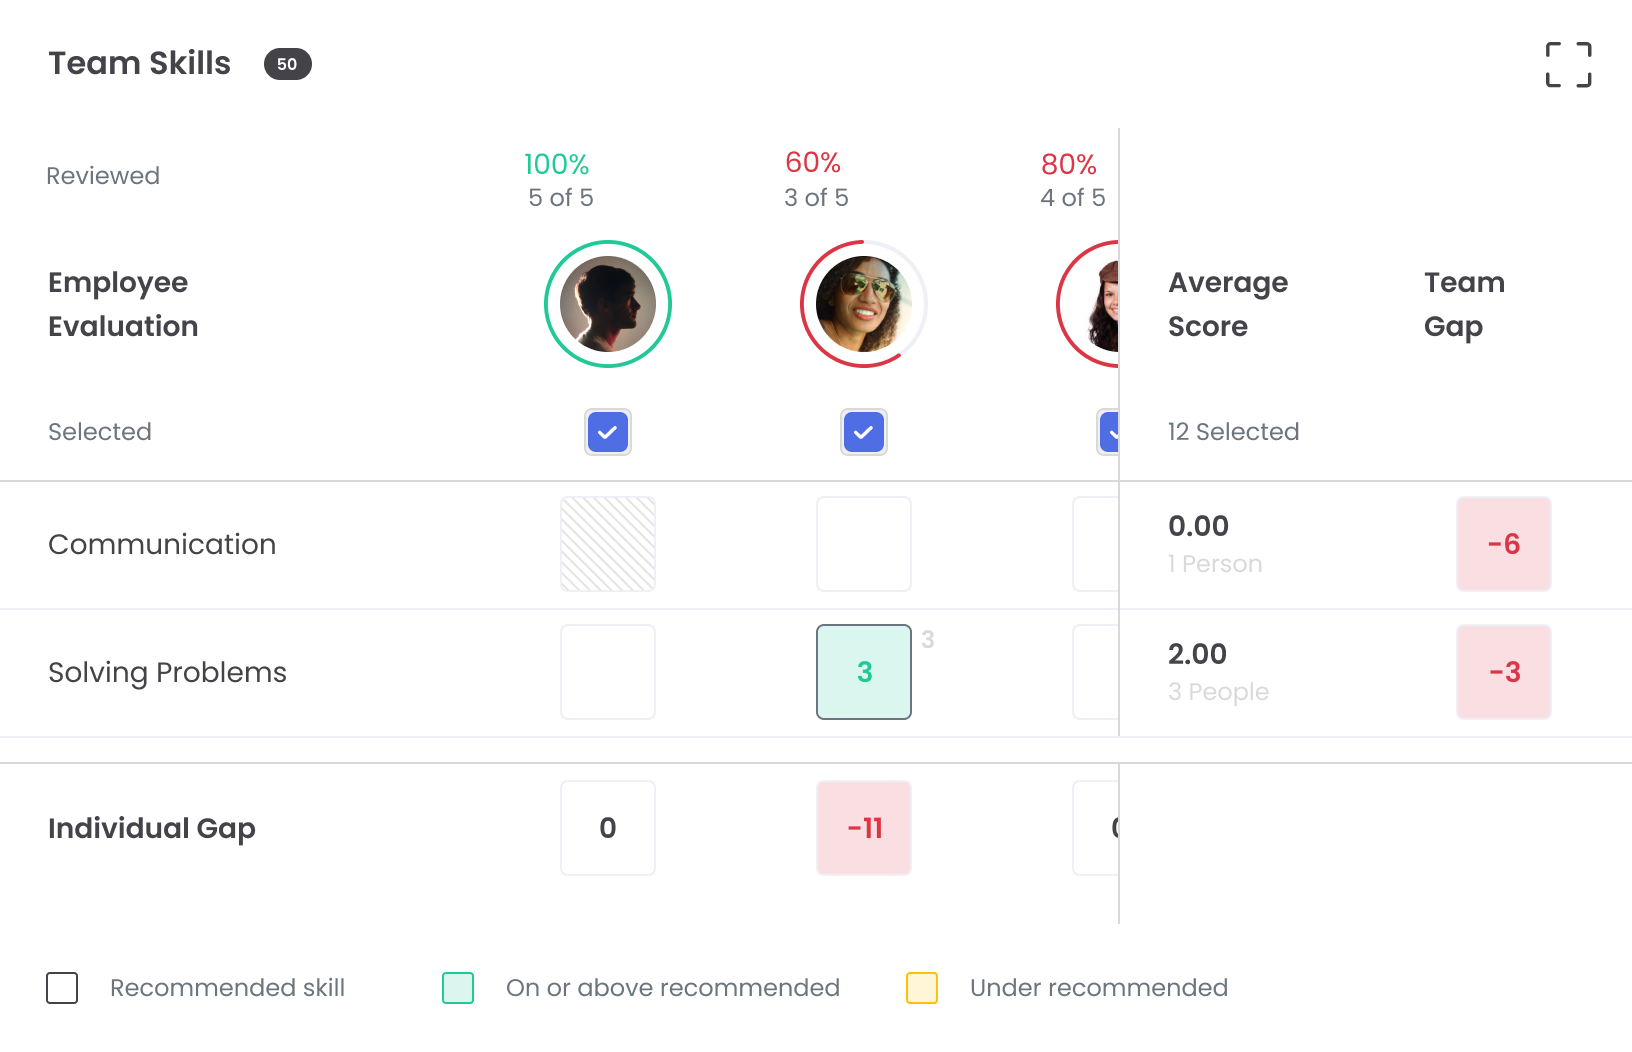Click the red -11 Individual Gap badge
1632x1052 pixels.
coord(864,828)
